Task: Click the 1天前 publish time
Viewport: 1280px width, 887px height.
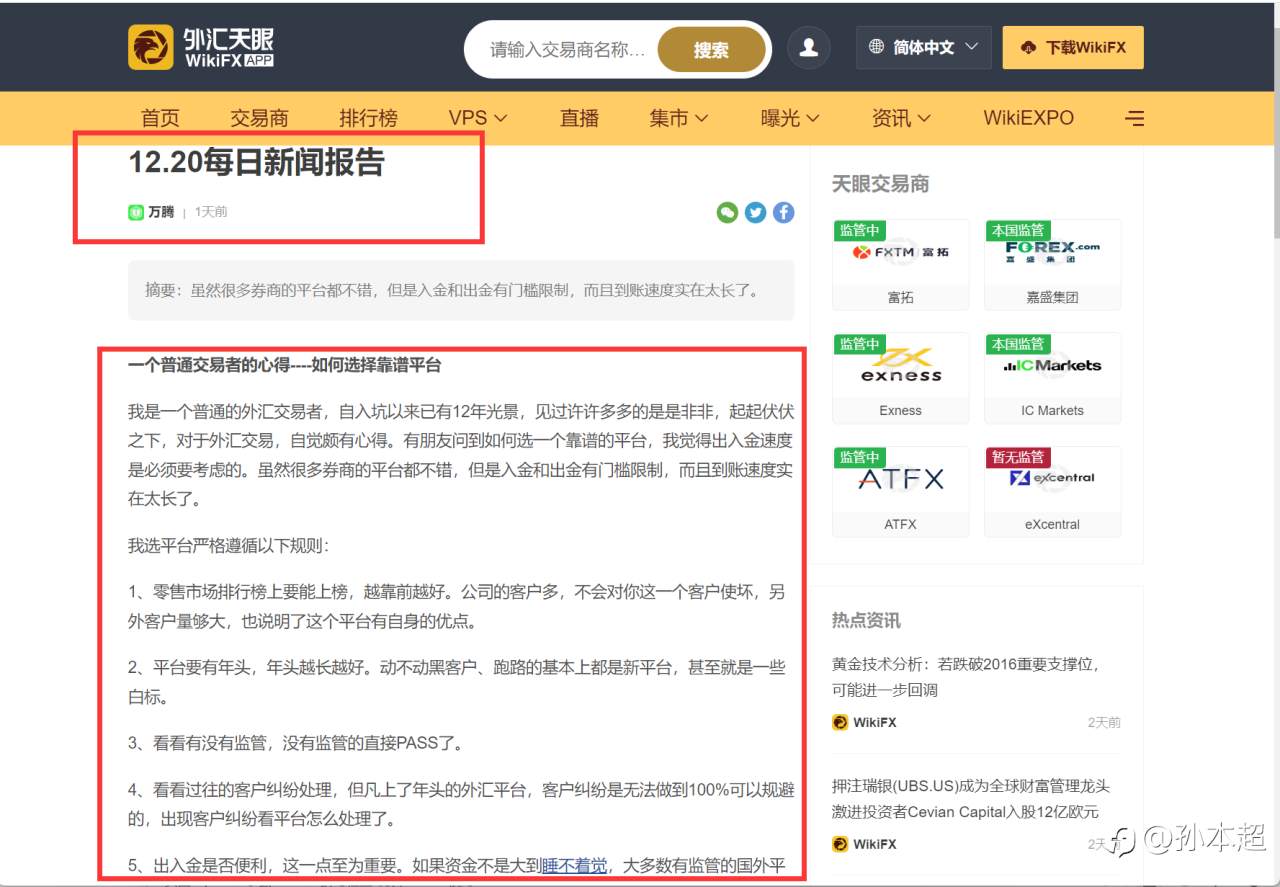Action: pyautogui.click(x=211, y=212)
